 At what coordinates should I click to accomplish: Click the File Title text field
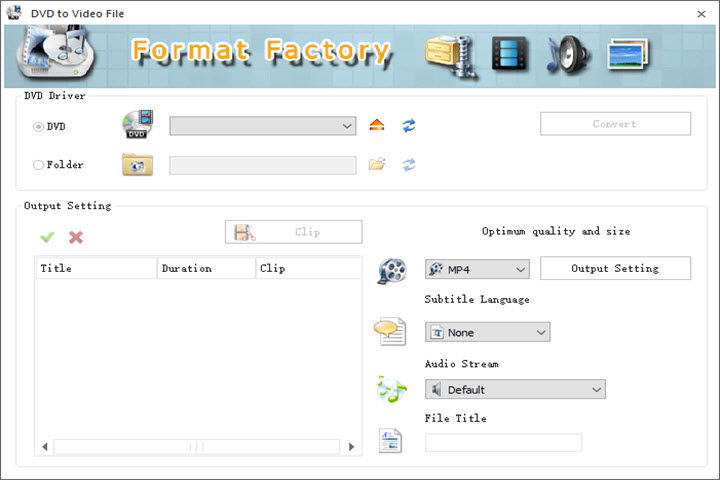tap(503, 442)
